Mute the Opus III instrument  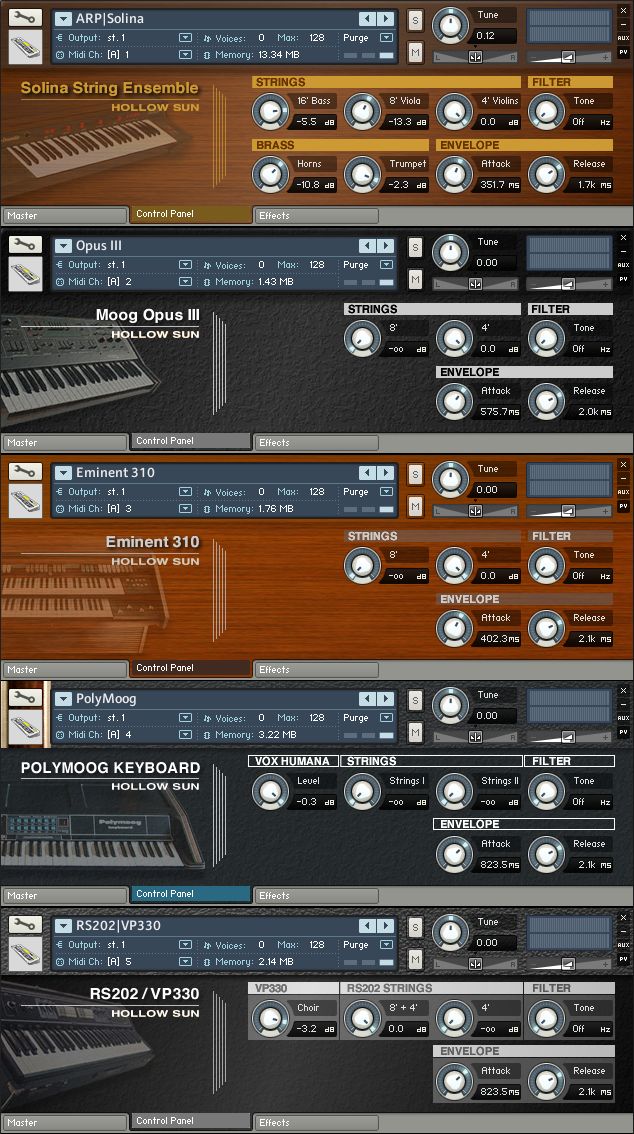(x=415, y=279)
